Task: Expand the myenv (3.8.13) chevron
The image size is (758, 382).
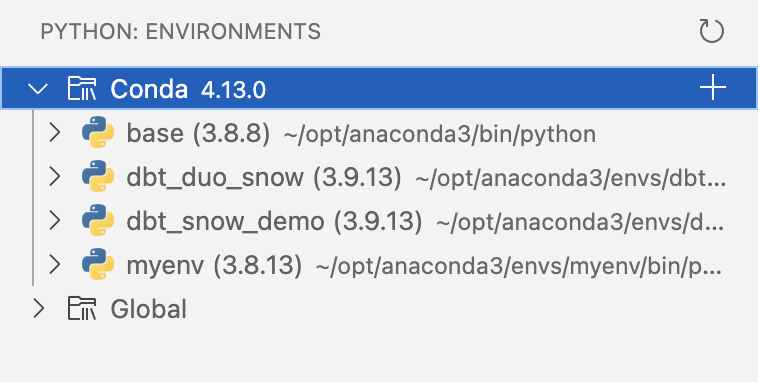Action: pyautogui.click(x=55, y=264)
